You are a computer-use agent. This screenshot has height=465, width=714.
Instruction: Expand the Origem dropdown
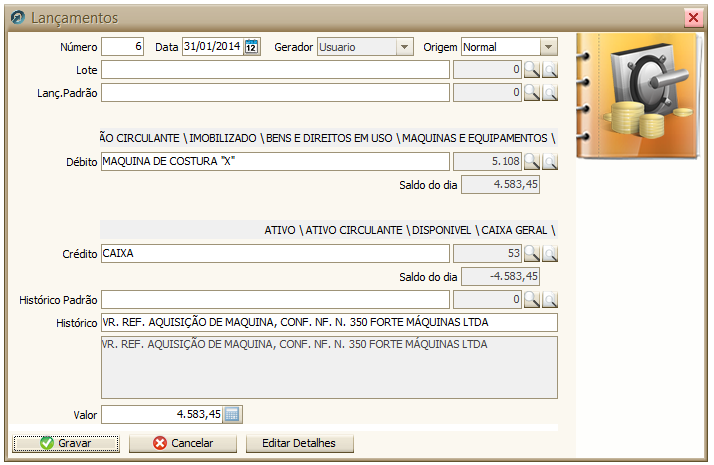[548, 47]
